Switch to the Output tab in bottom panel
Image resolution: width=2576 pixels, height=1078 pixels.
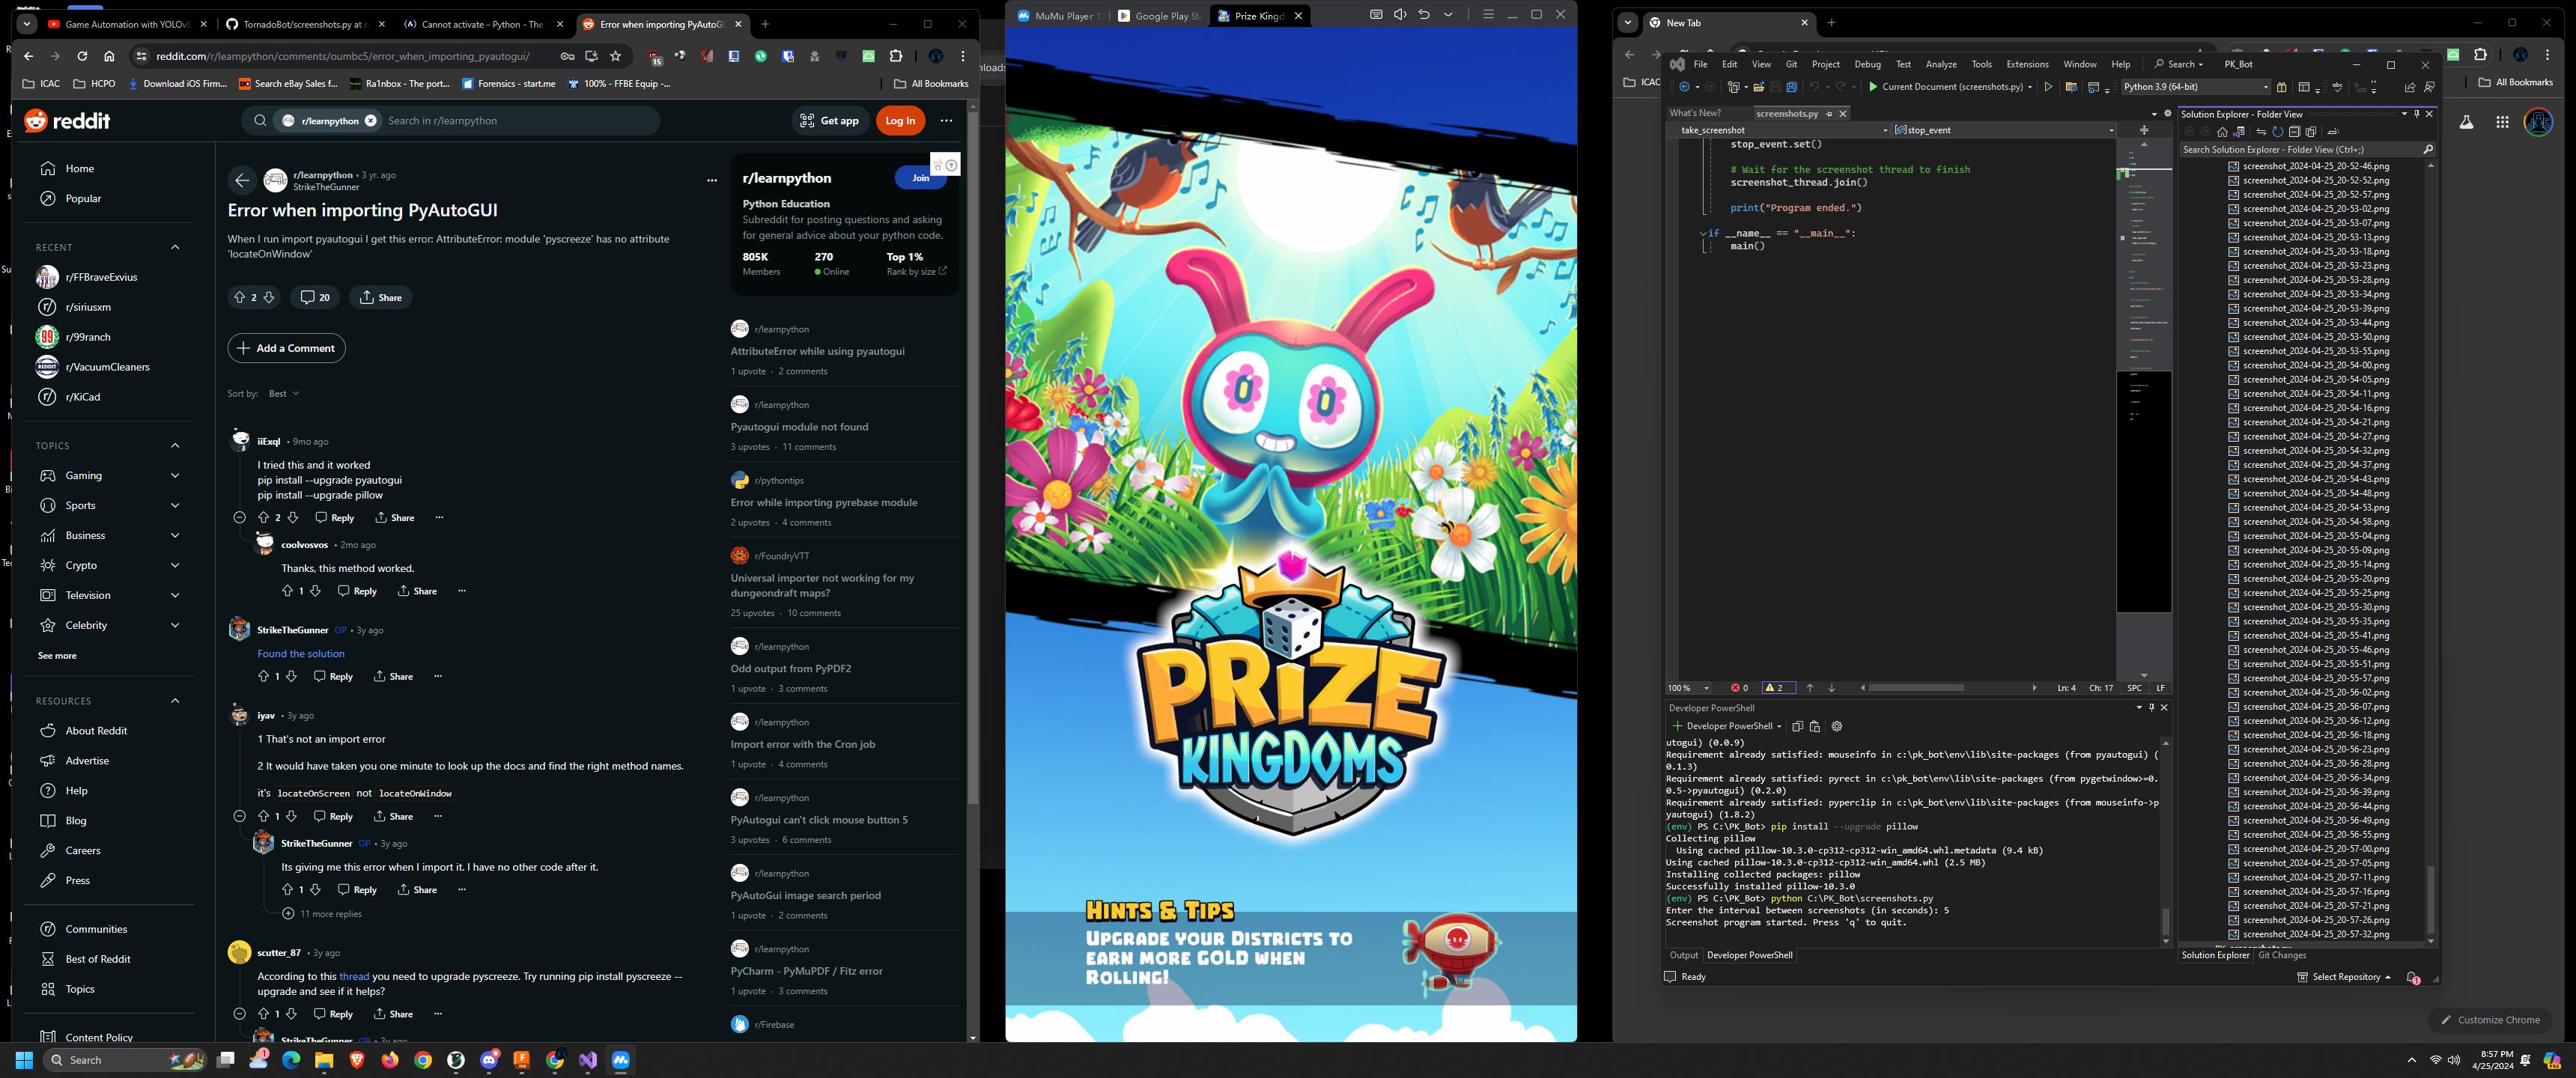tap(1684, 955)
